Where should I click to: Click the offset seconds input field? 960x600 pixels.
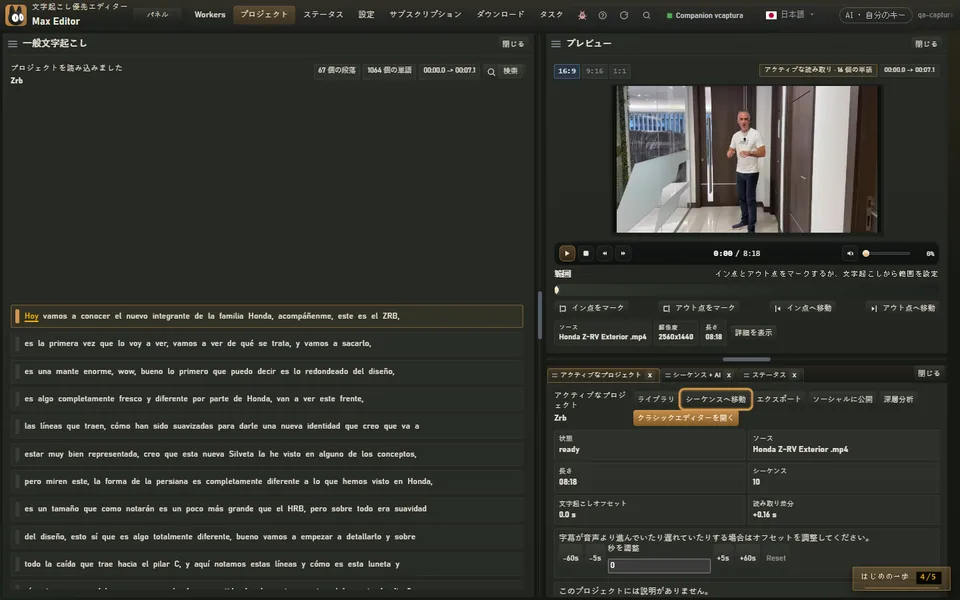pos(659,565)
